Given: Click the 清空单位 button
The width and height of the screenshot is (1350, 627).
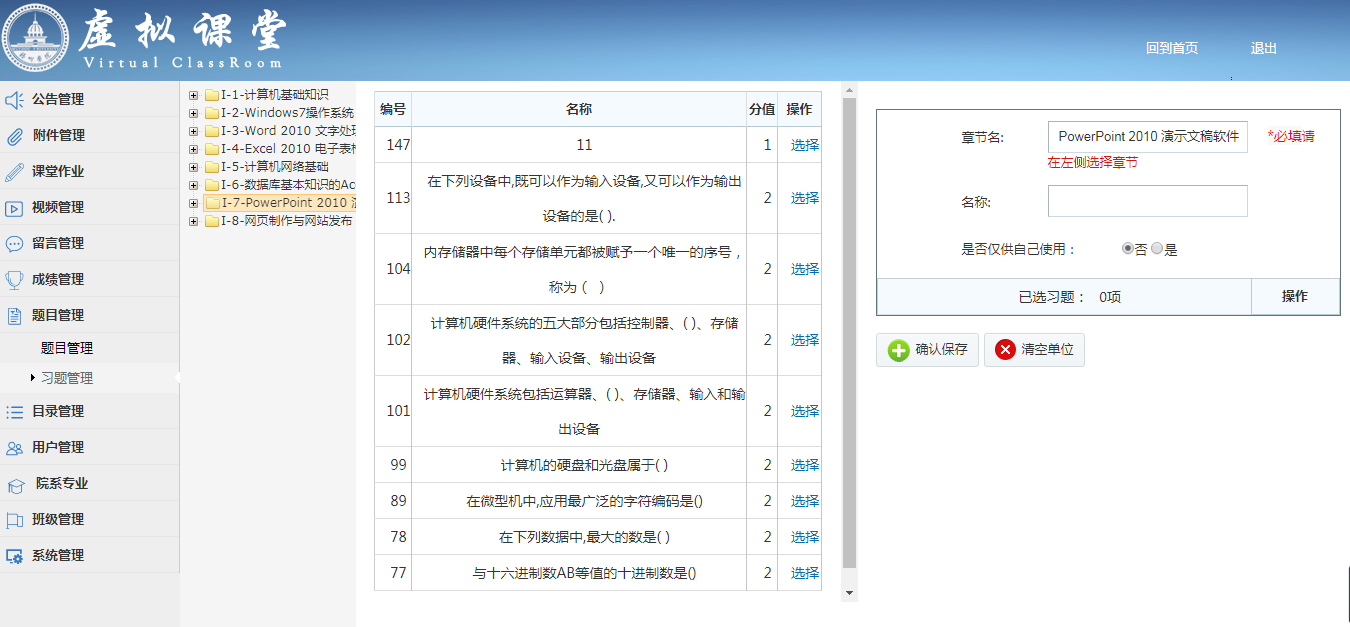Looking at the screenshot, I should (1034, 350).
